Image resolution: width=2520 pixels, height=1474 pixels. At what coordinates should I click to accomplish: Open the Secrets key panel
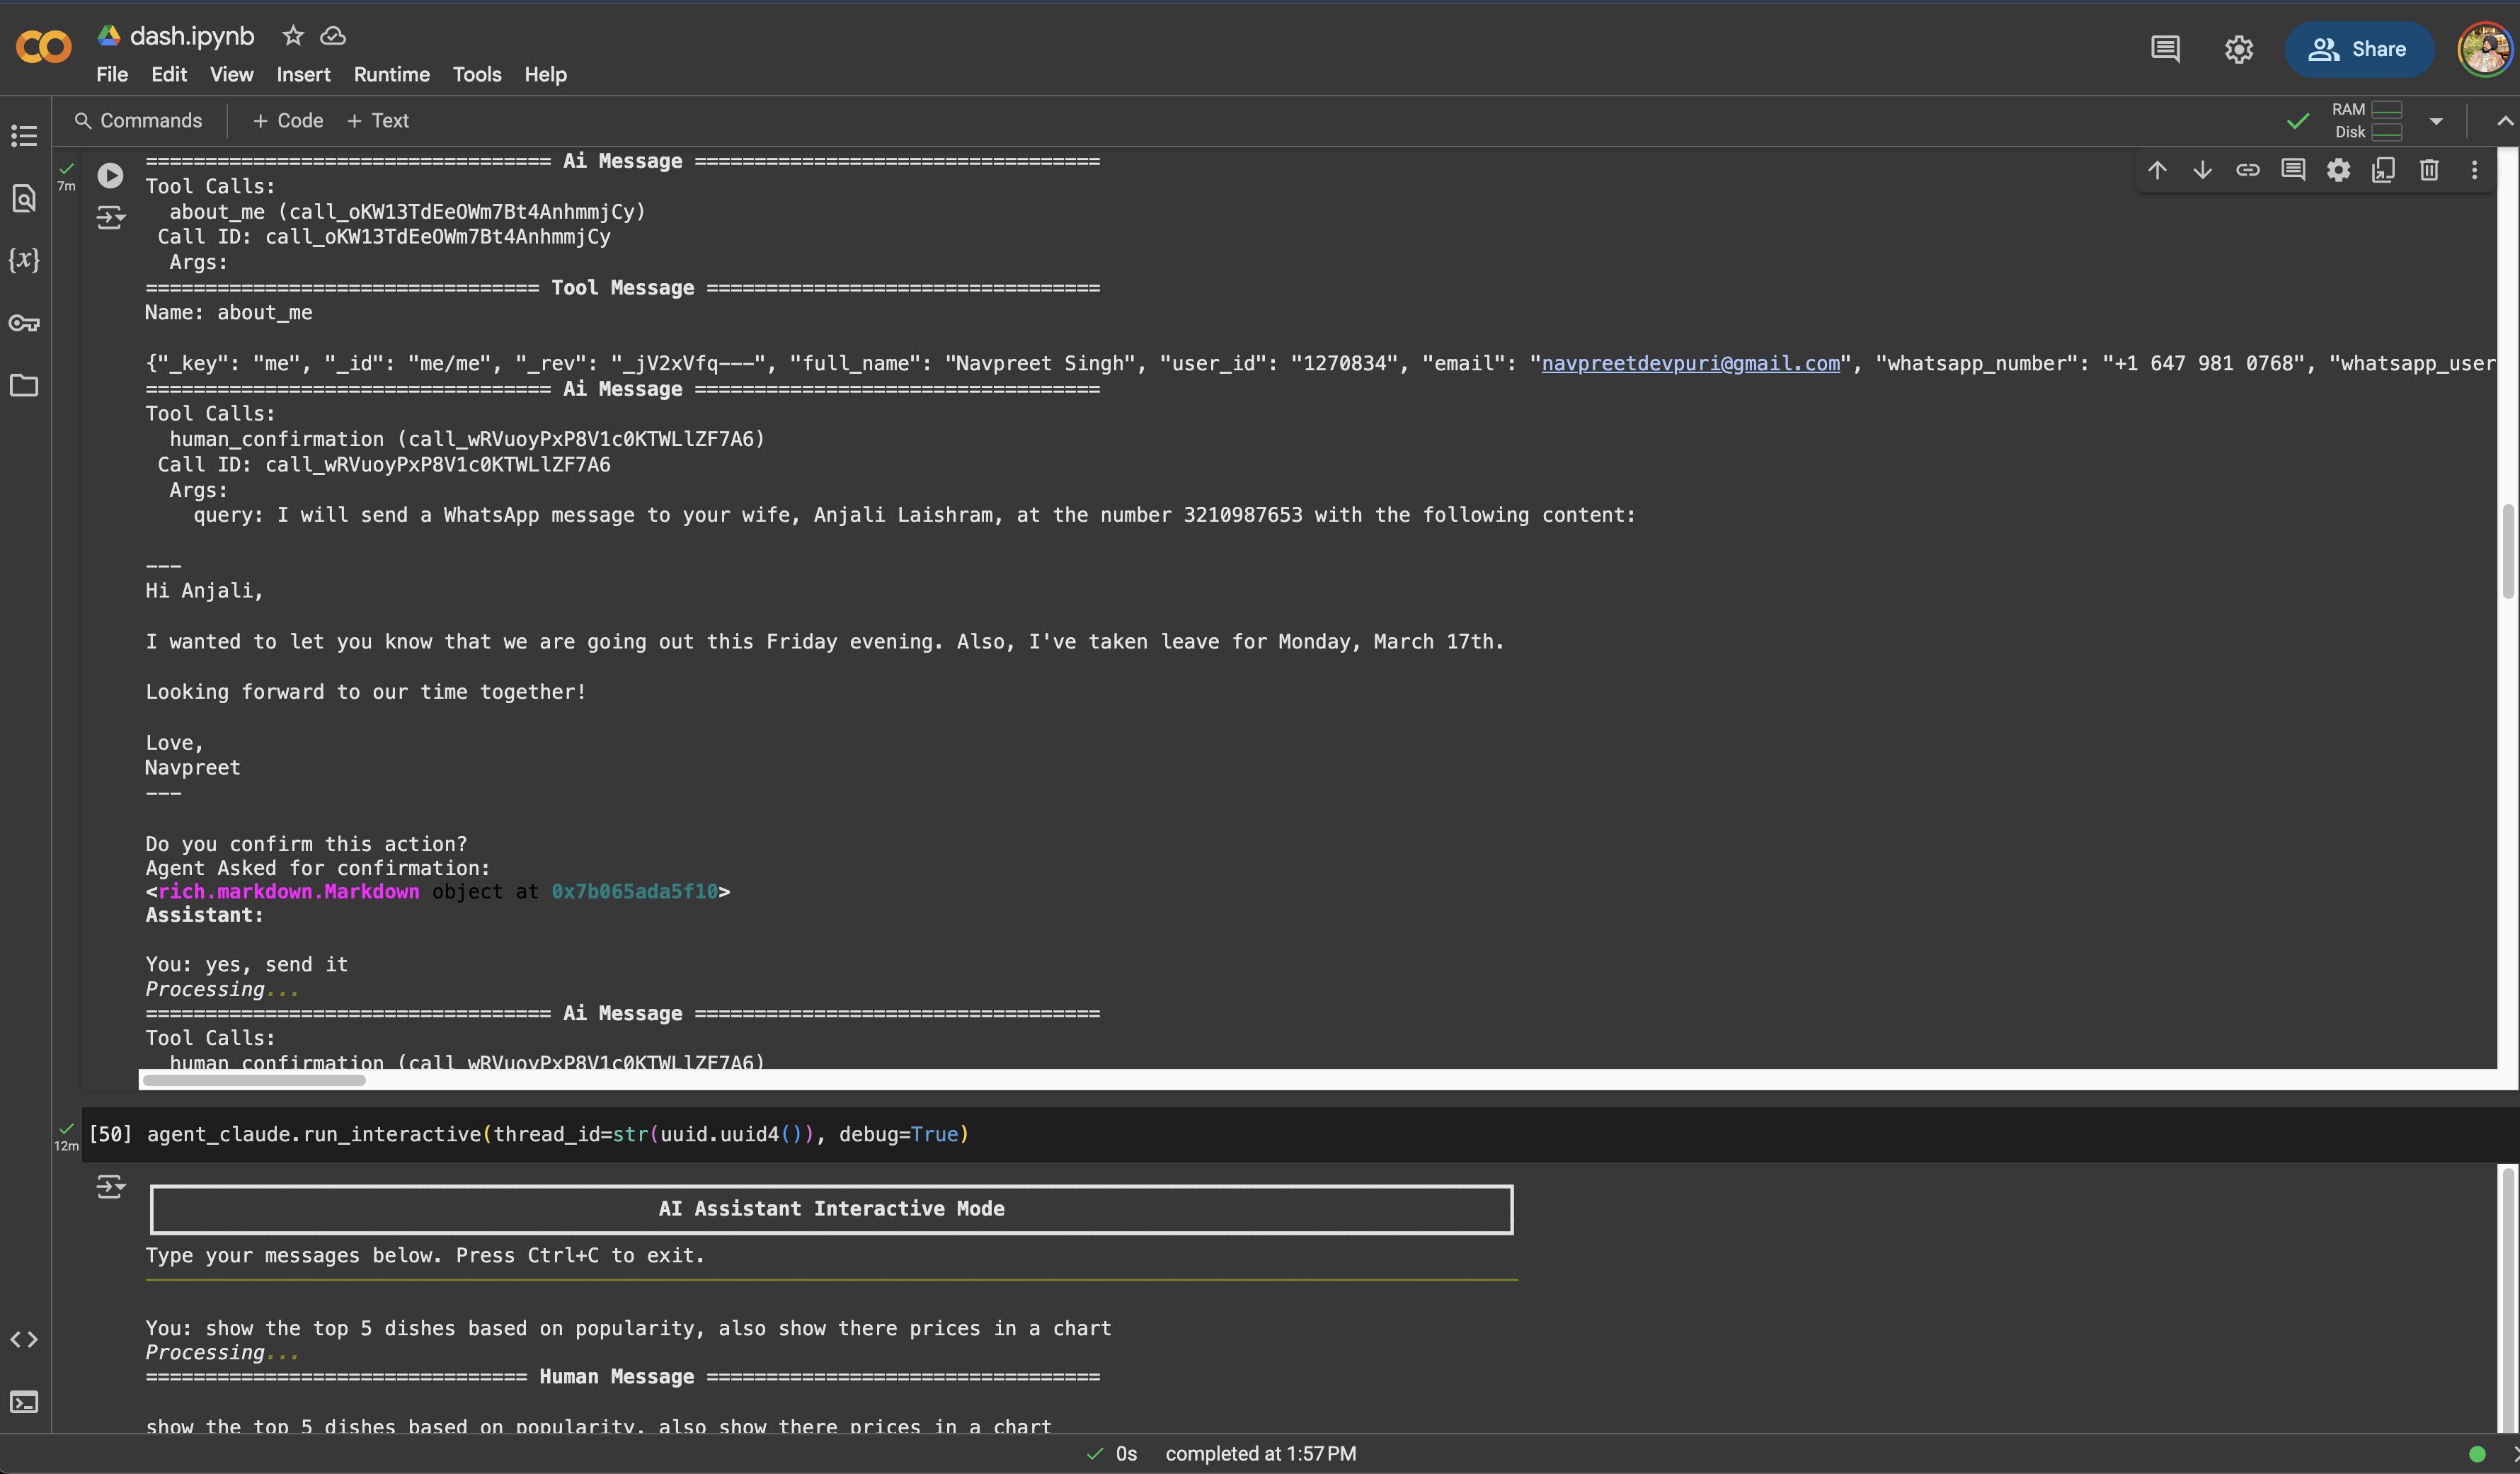pos(24,323)
